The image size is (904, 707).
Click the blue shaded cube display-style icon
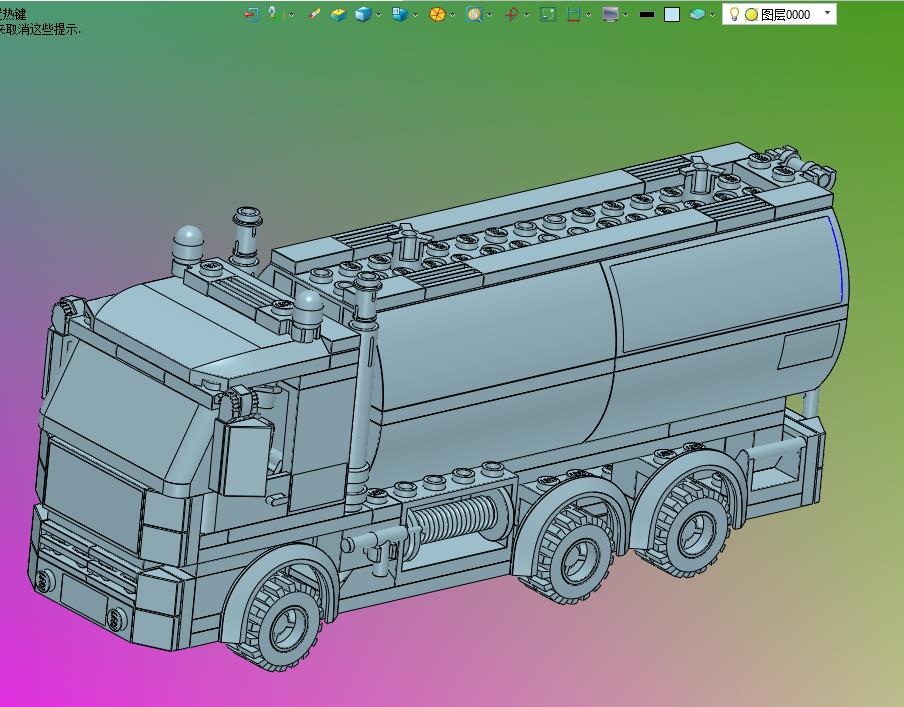coord(363,14)
